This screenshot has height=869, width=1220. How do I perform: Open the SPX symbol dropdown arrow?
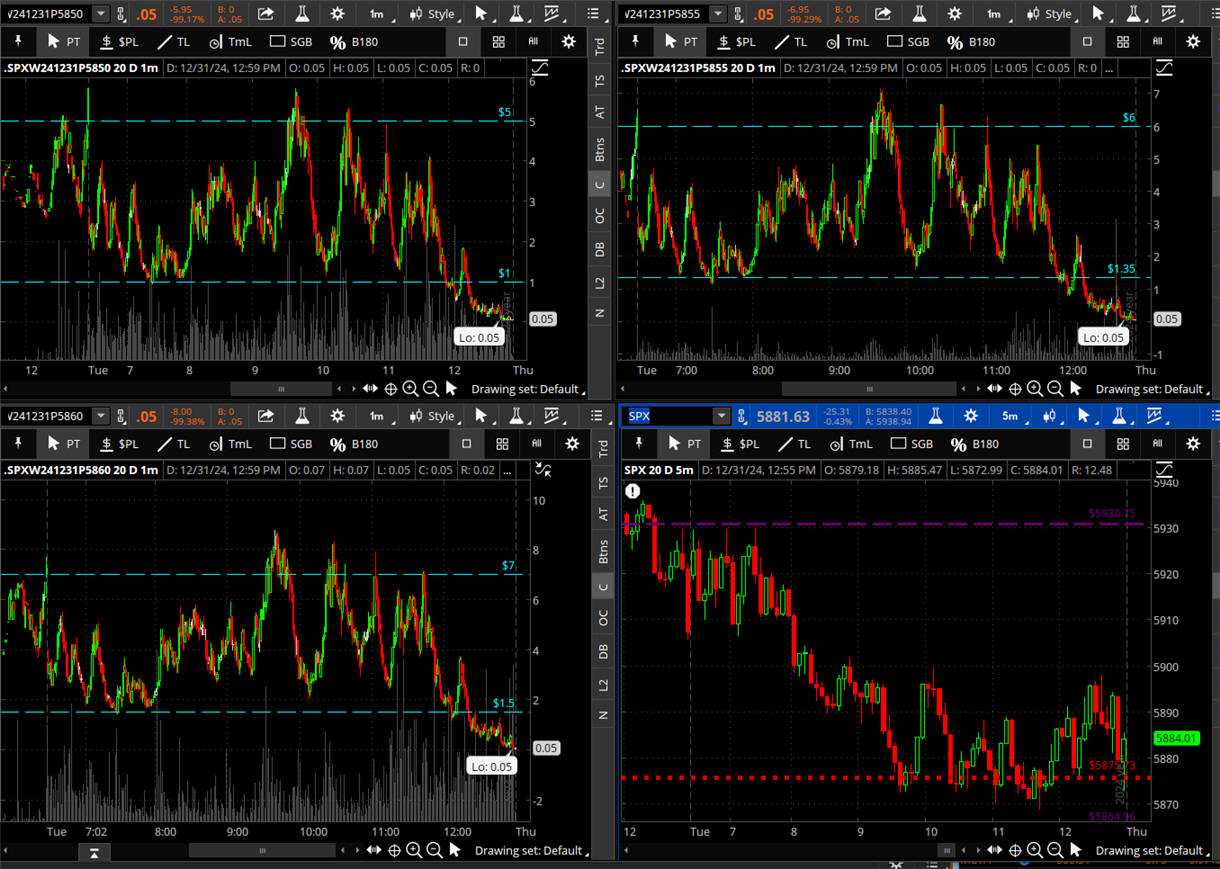pyautogui.click(x=721, y=416)
